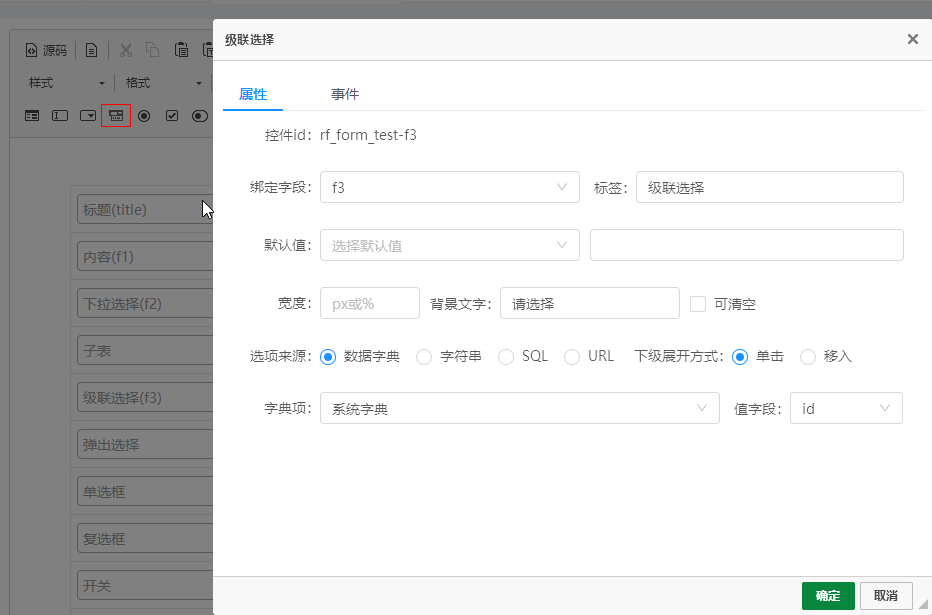Click the 级联选择(f3) field in form

tap(145, 398)
